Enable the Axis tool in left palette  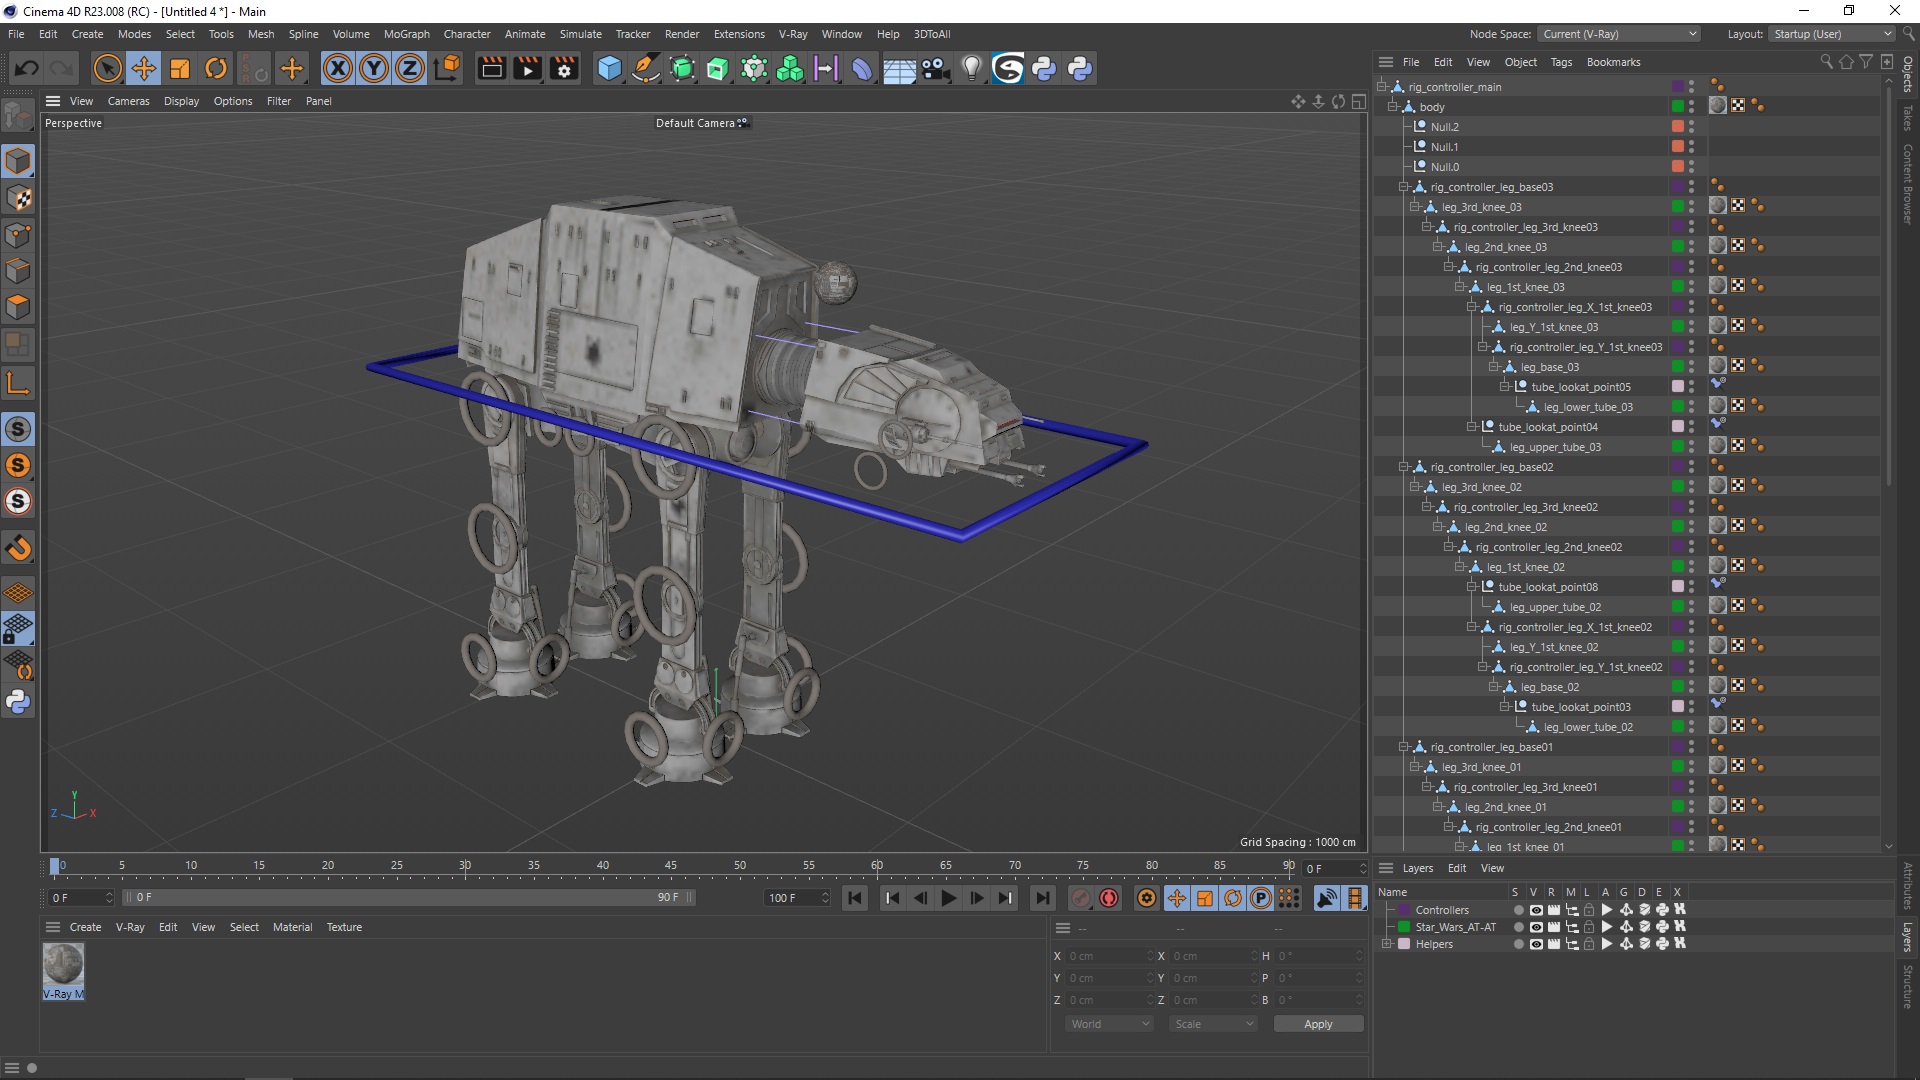pos(18,382)
